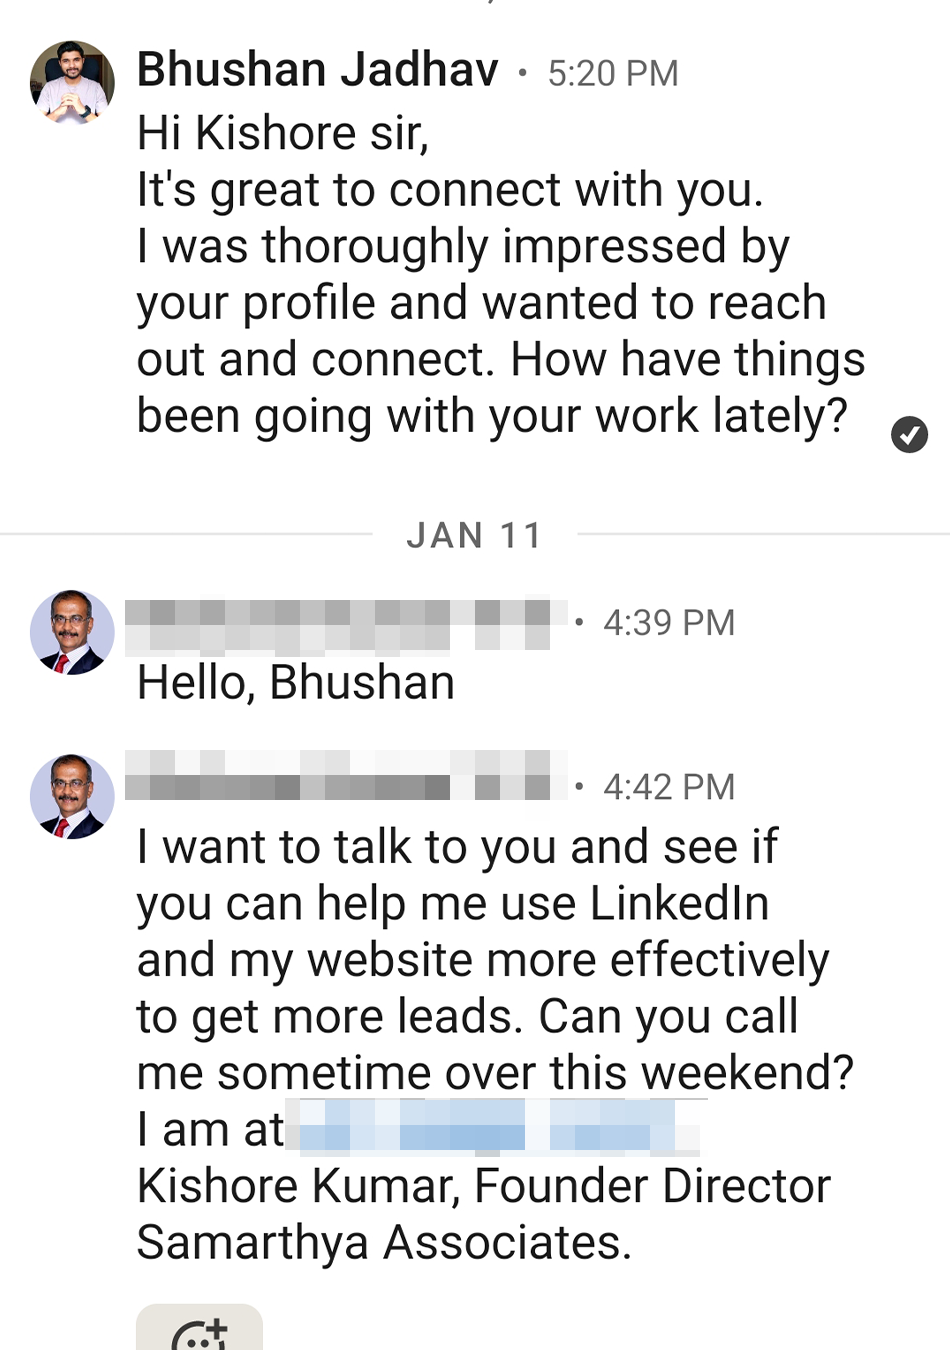Click the read receipt checkmark icon
This screenshot has width=950, height=1350.
[x=909, y=435]
